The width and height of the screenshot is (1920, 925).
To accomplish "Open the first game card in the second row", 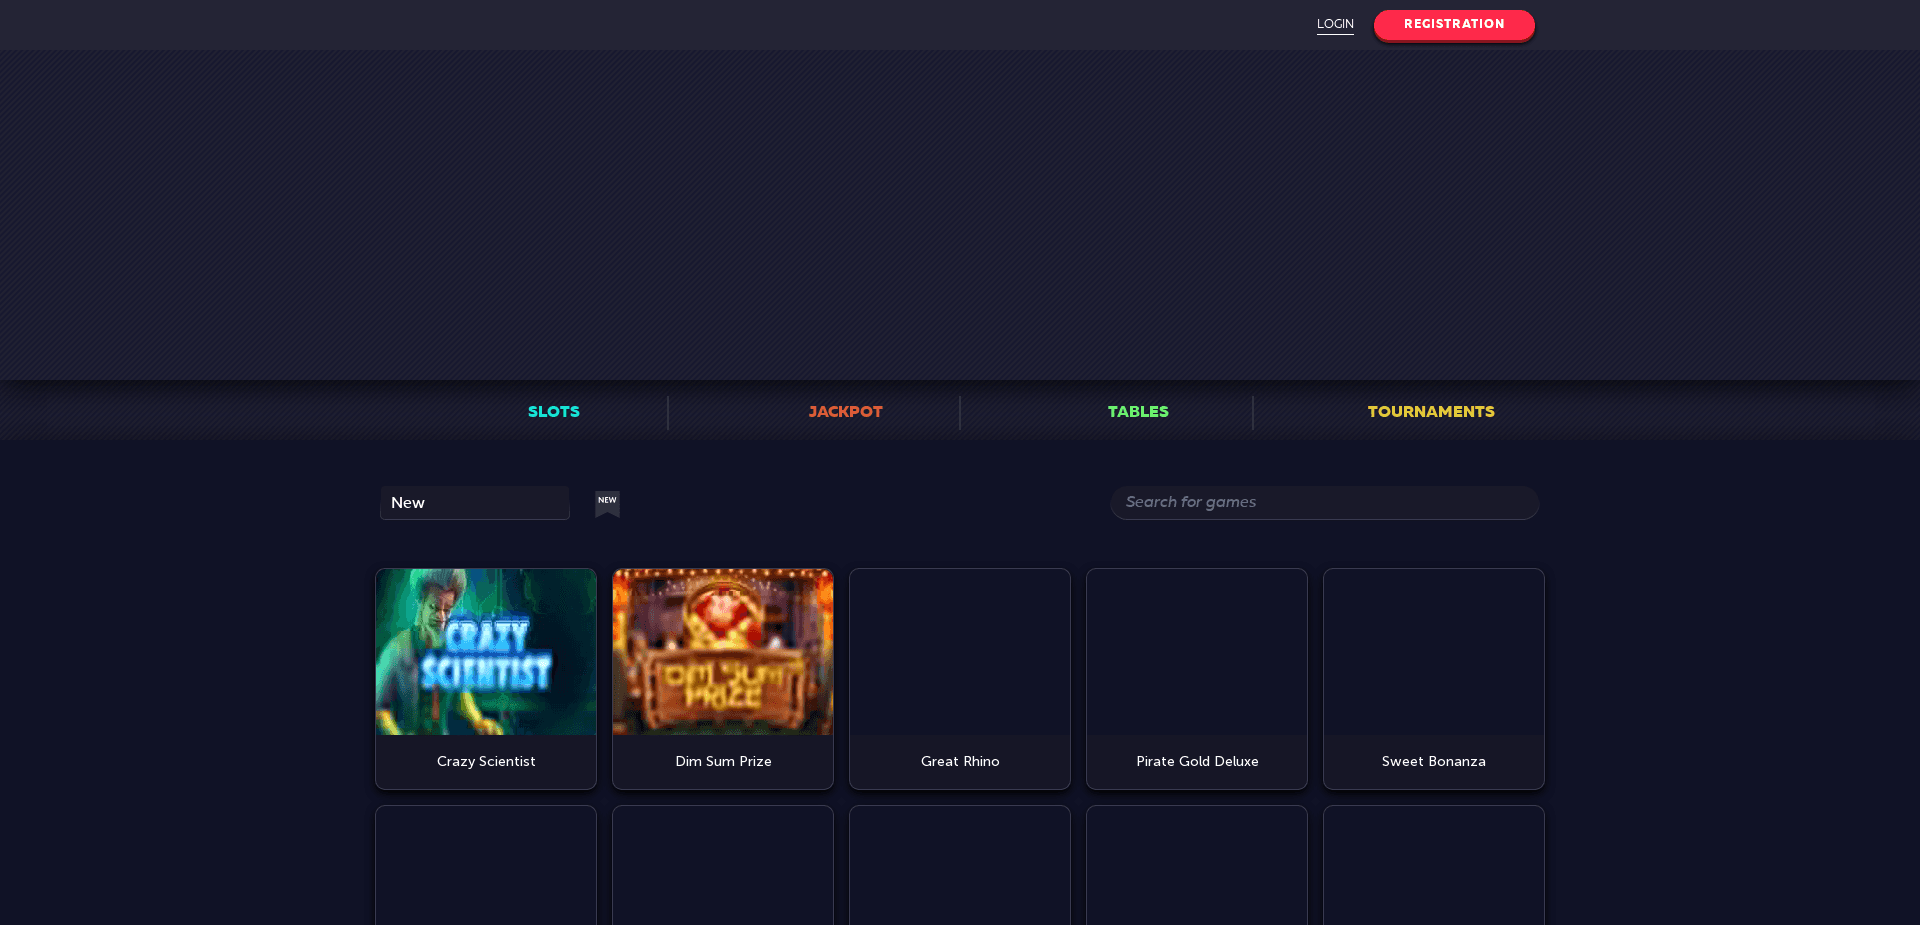I will [x=485, y=865].
